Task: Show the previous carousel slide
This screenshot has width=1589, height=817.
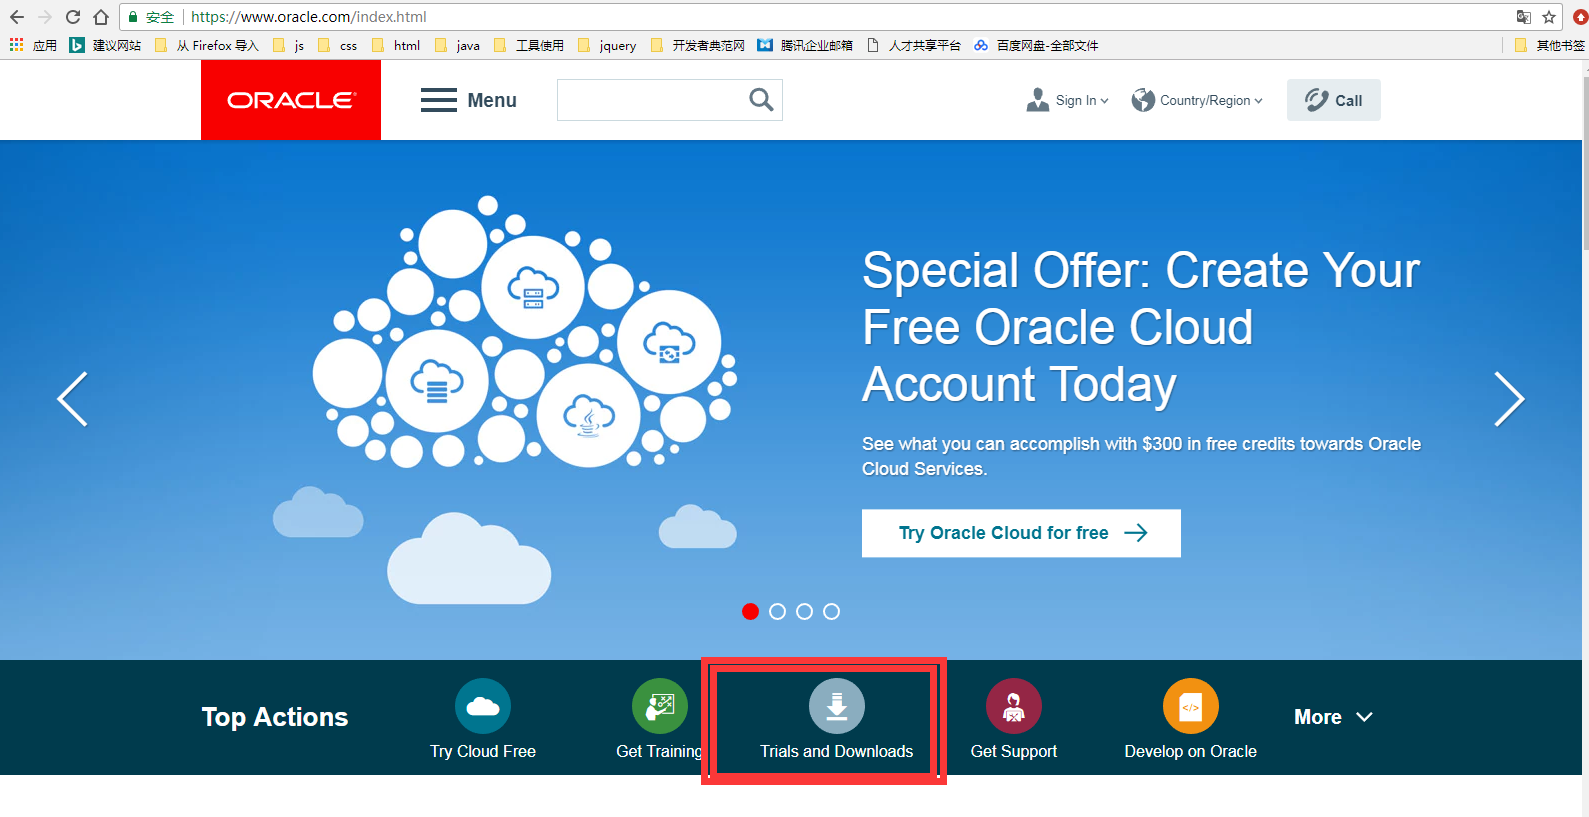Action: tap(72, 399)
